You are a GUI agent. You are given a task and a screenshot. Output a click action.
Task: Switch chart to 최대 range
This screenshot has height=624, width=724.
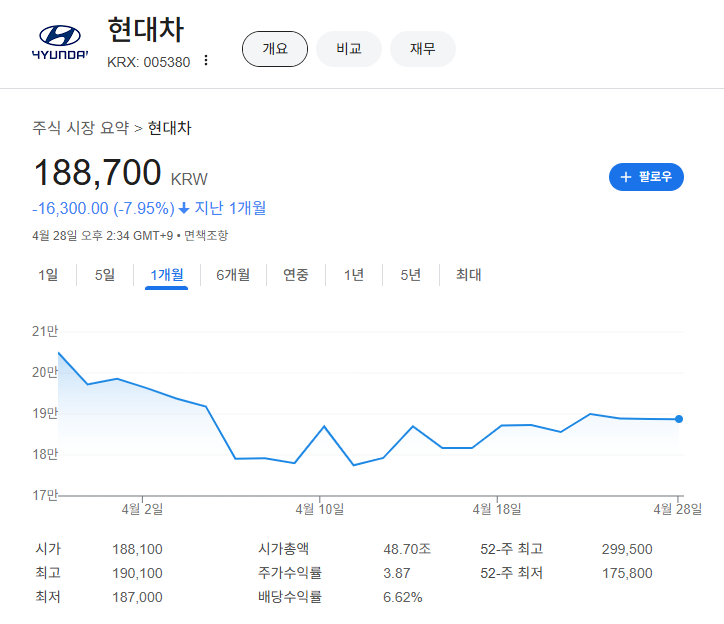click(468, 275)
